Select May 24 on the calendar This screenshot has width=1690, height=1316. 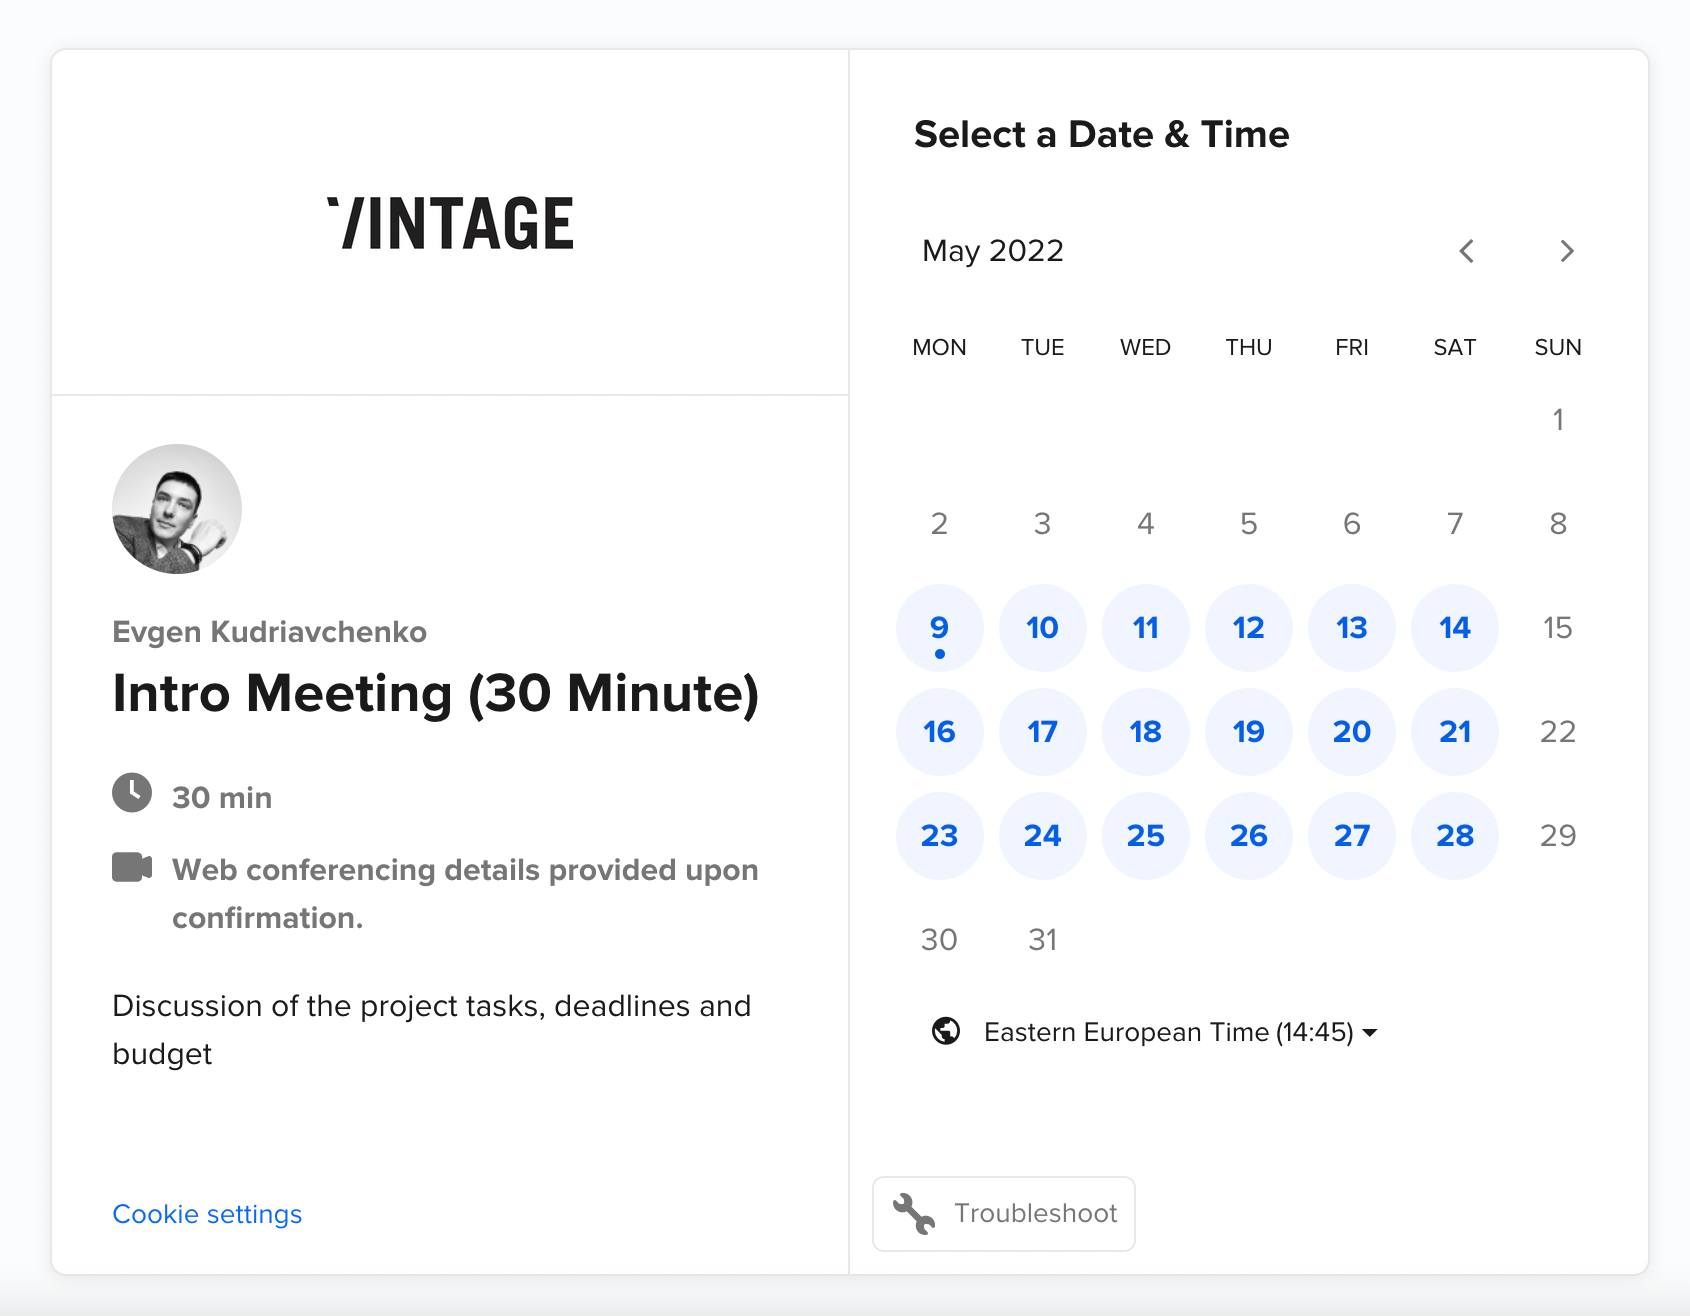[x=1042, y=836]
